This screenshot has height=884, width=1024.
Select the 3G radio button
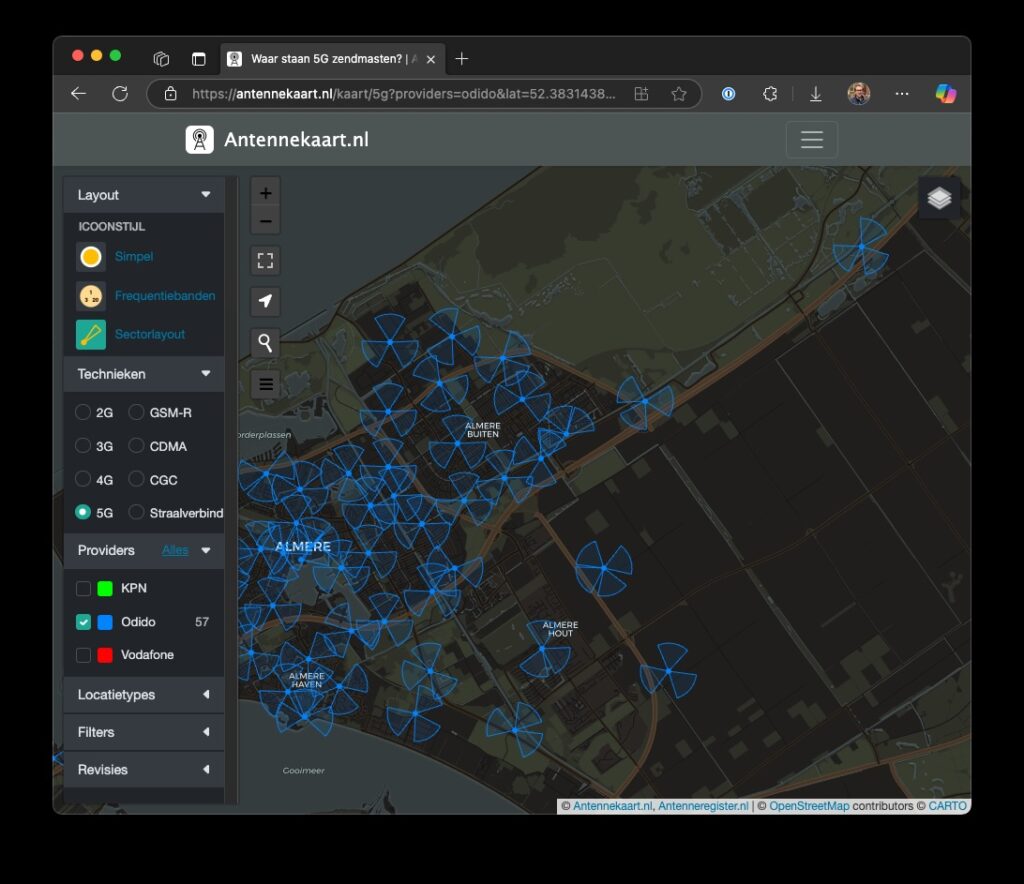(x=82, y=445)
